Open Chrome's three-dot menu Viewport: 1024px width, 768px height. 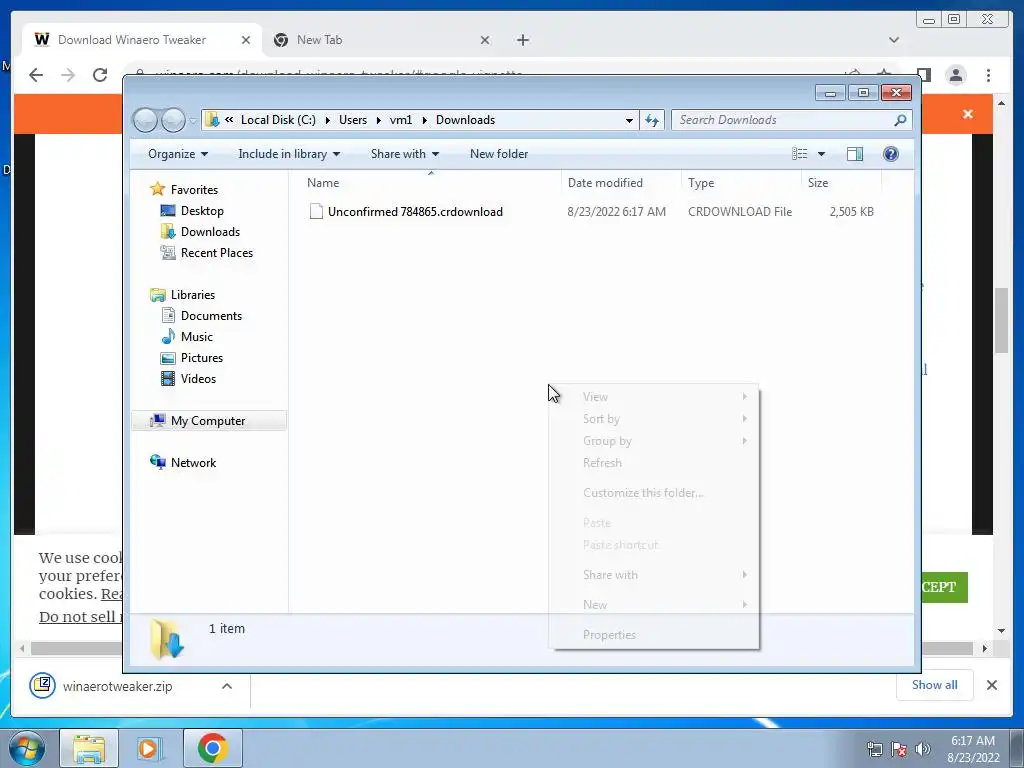(x=988, y=75)
